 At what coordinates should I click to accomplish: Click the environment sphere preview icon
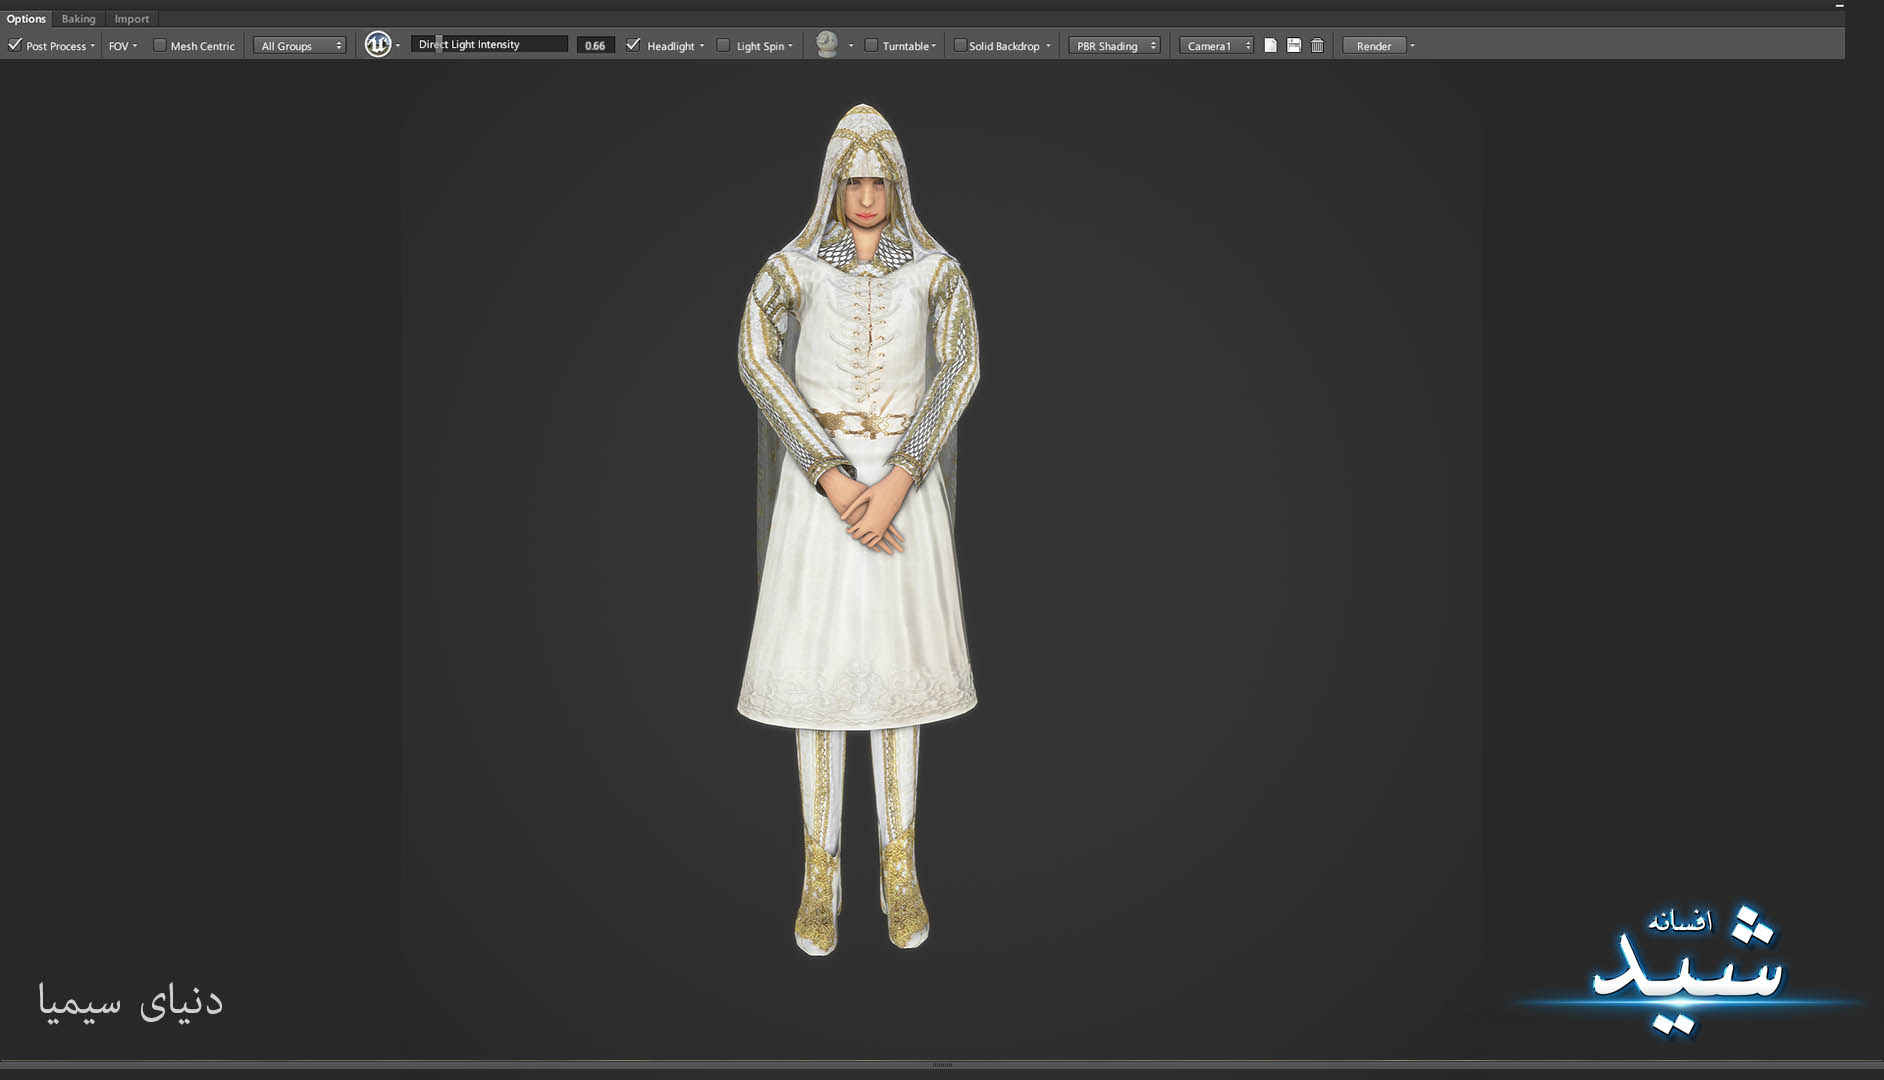point(827,44)
